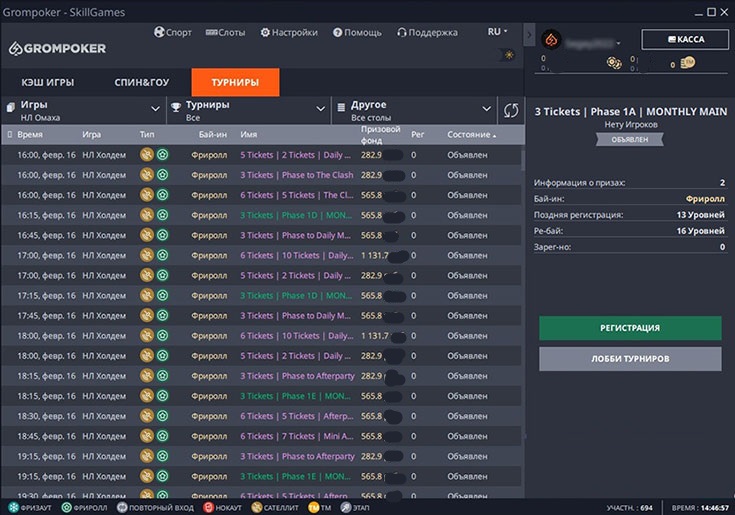Click the участн. 694 counter
The image size is (735, 515).
[x=630, y=508]
